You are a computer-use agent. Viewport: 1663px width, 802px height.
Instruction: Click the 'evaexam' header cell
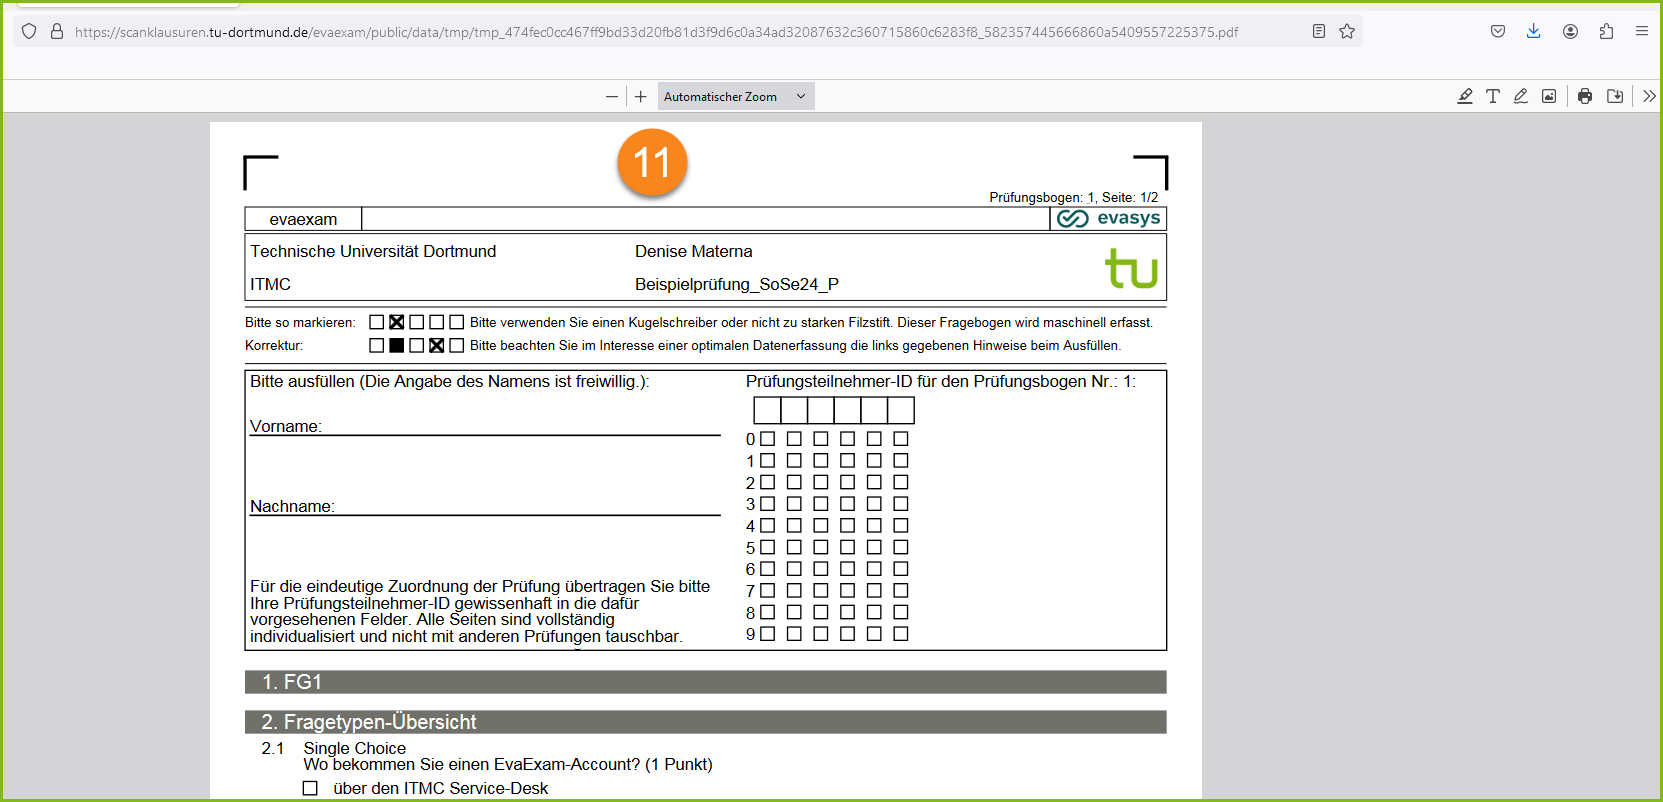303,219
